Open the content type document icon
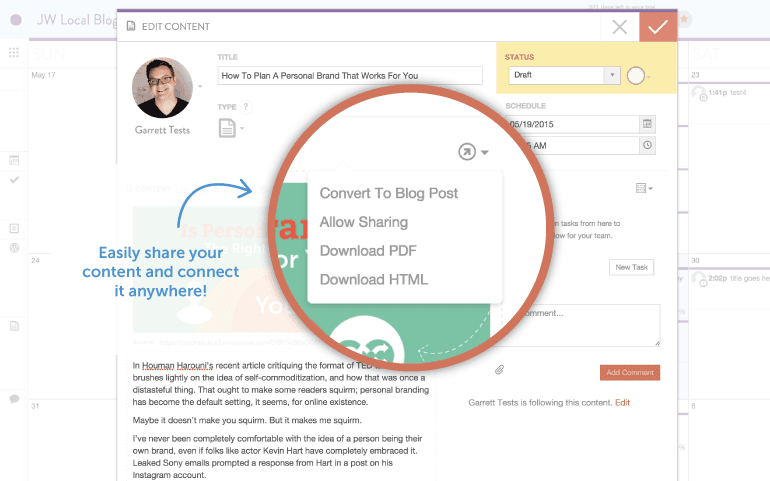 tap(227, 128)
